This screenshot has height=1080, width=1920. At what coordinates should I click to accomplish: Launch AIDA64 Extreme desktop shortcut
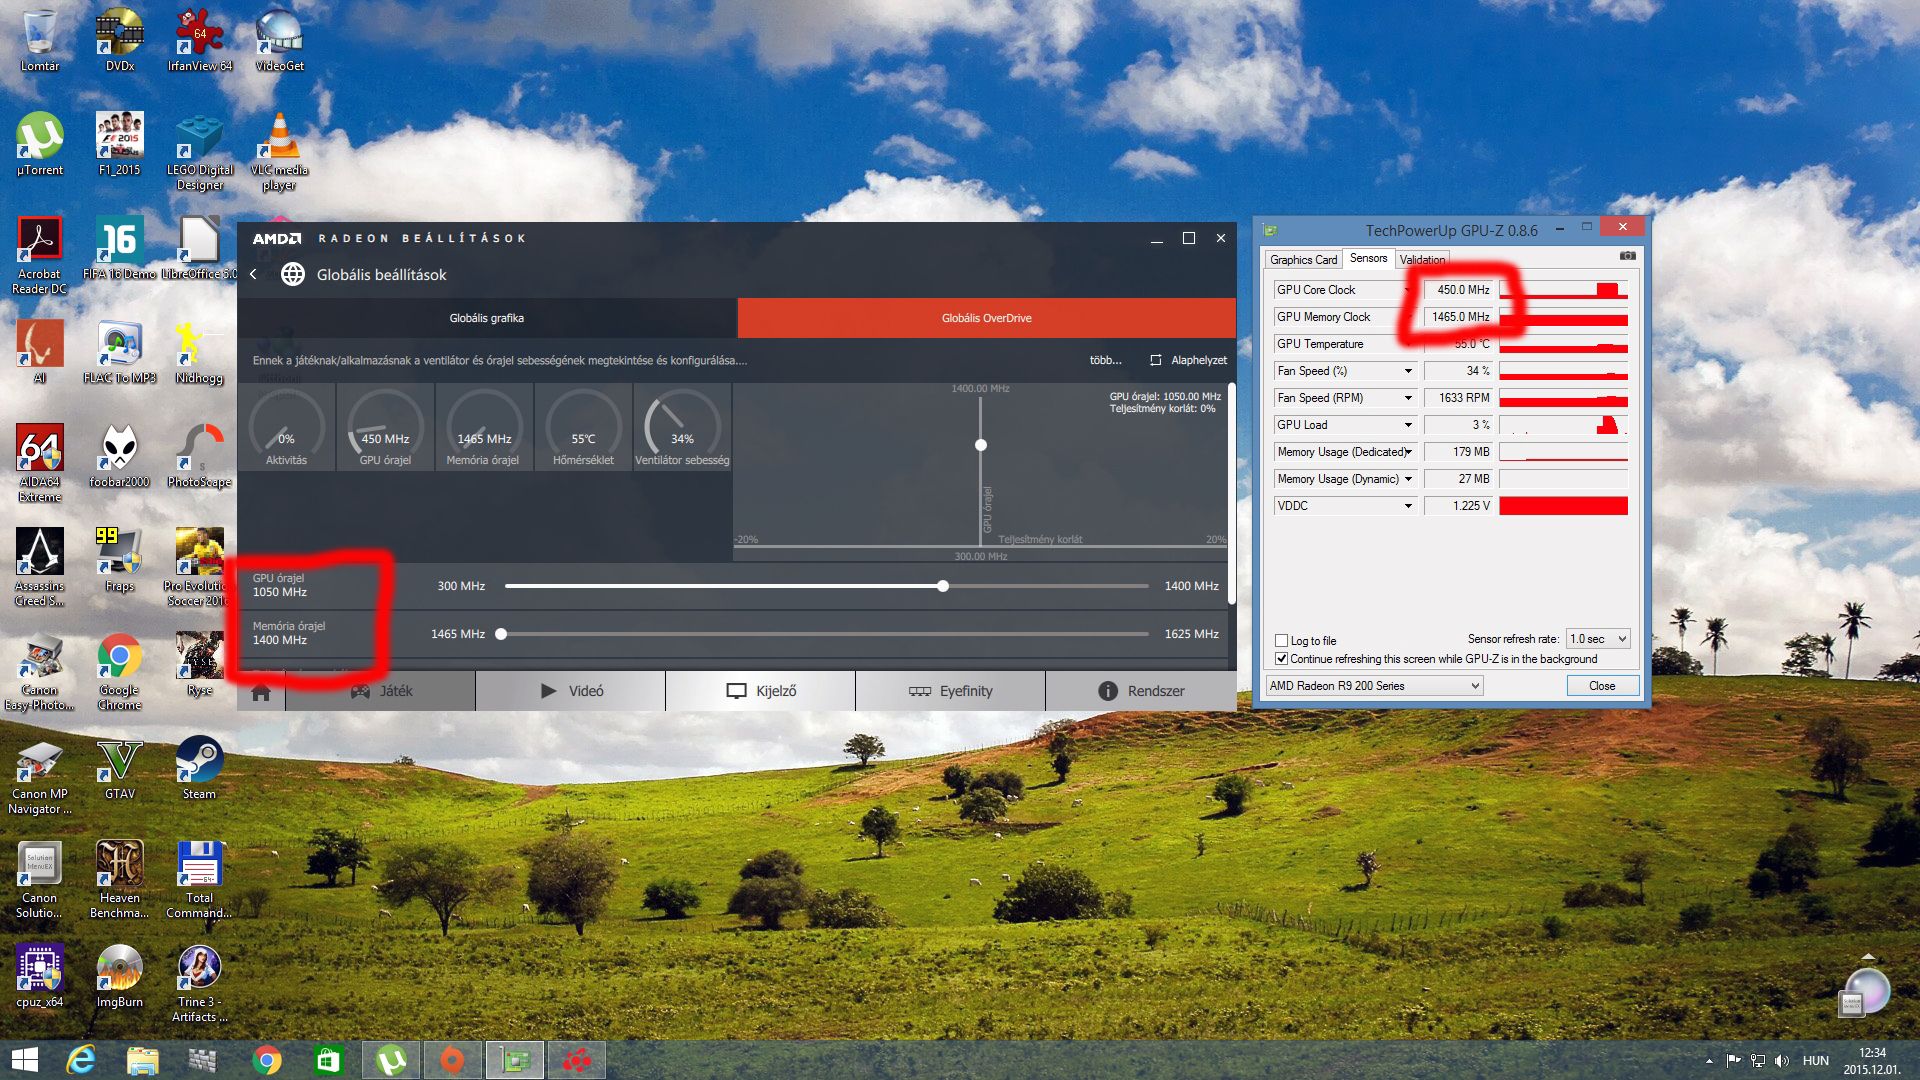(x=40, y=463)
